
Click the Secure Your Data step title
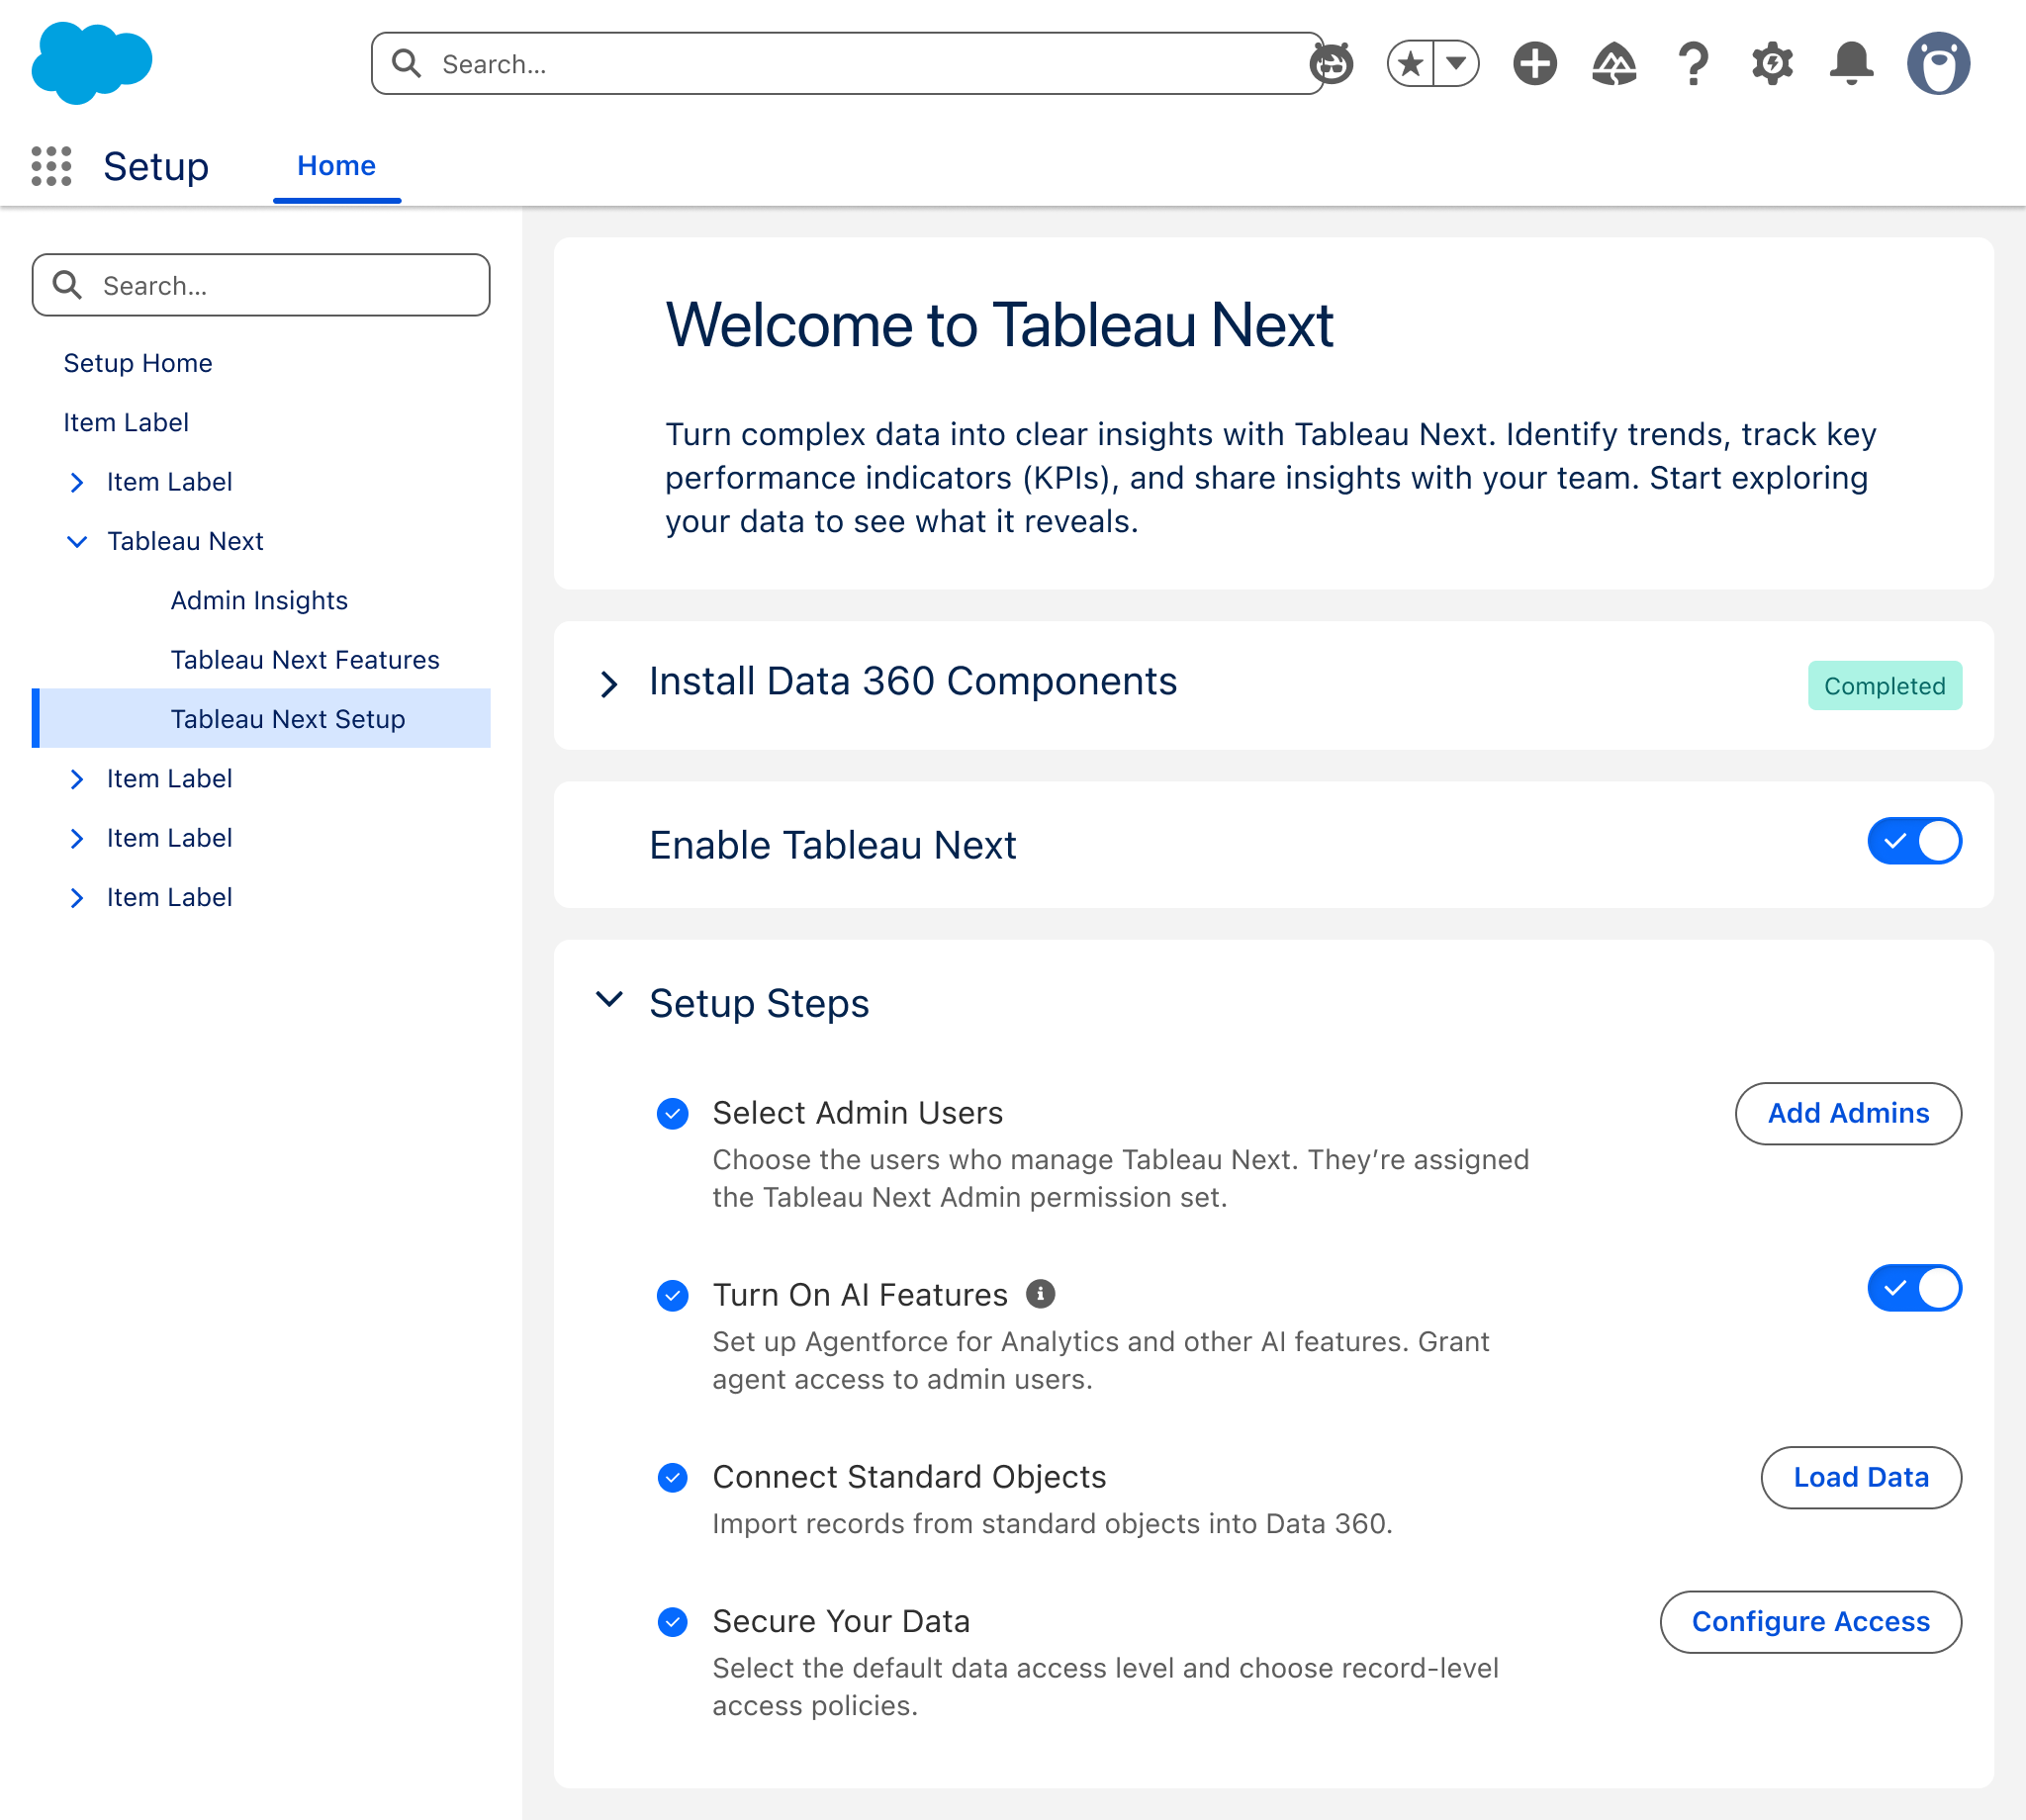(841, 1621)
